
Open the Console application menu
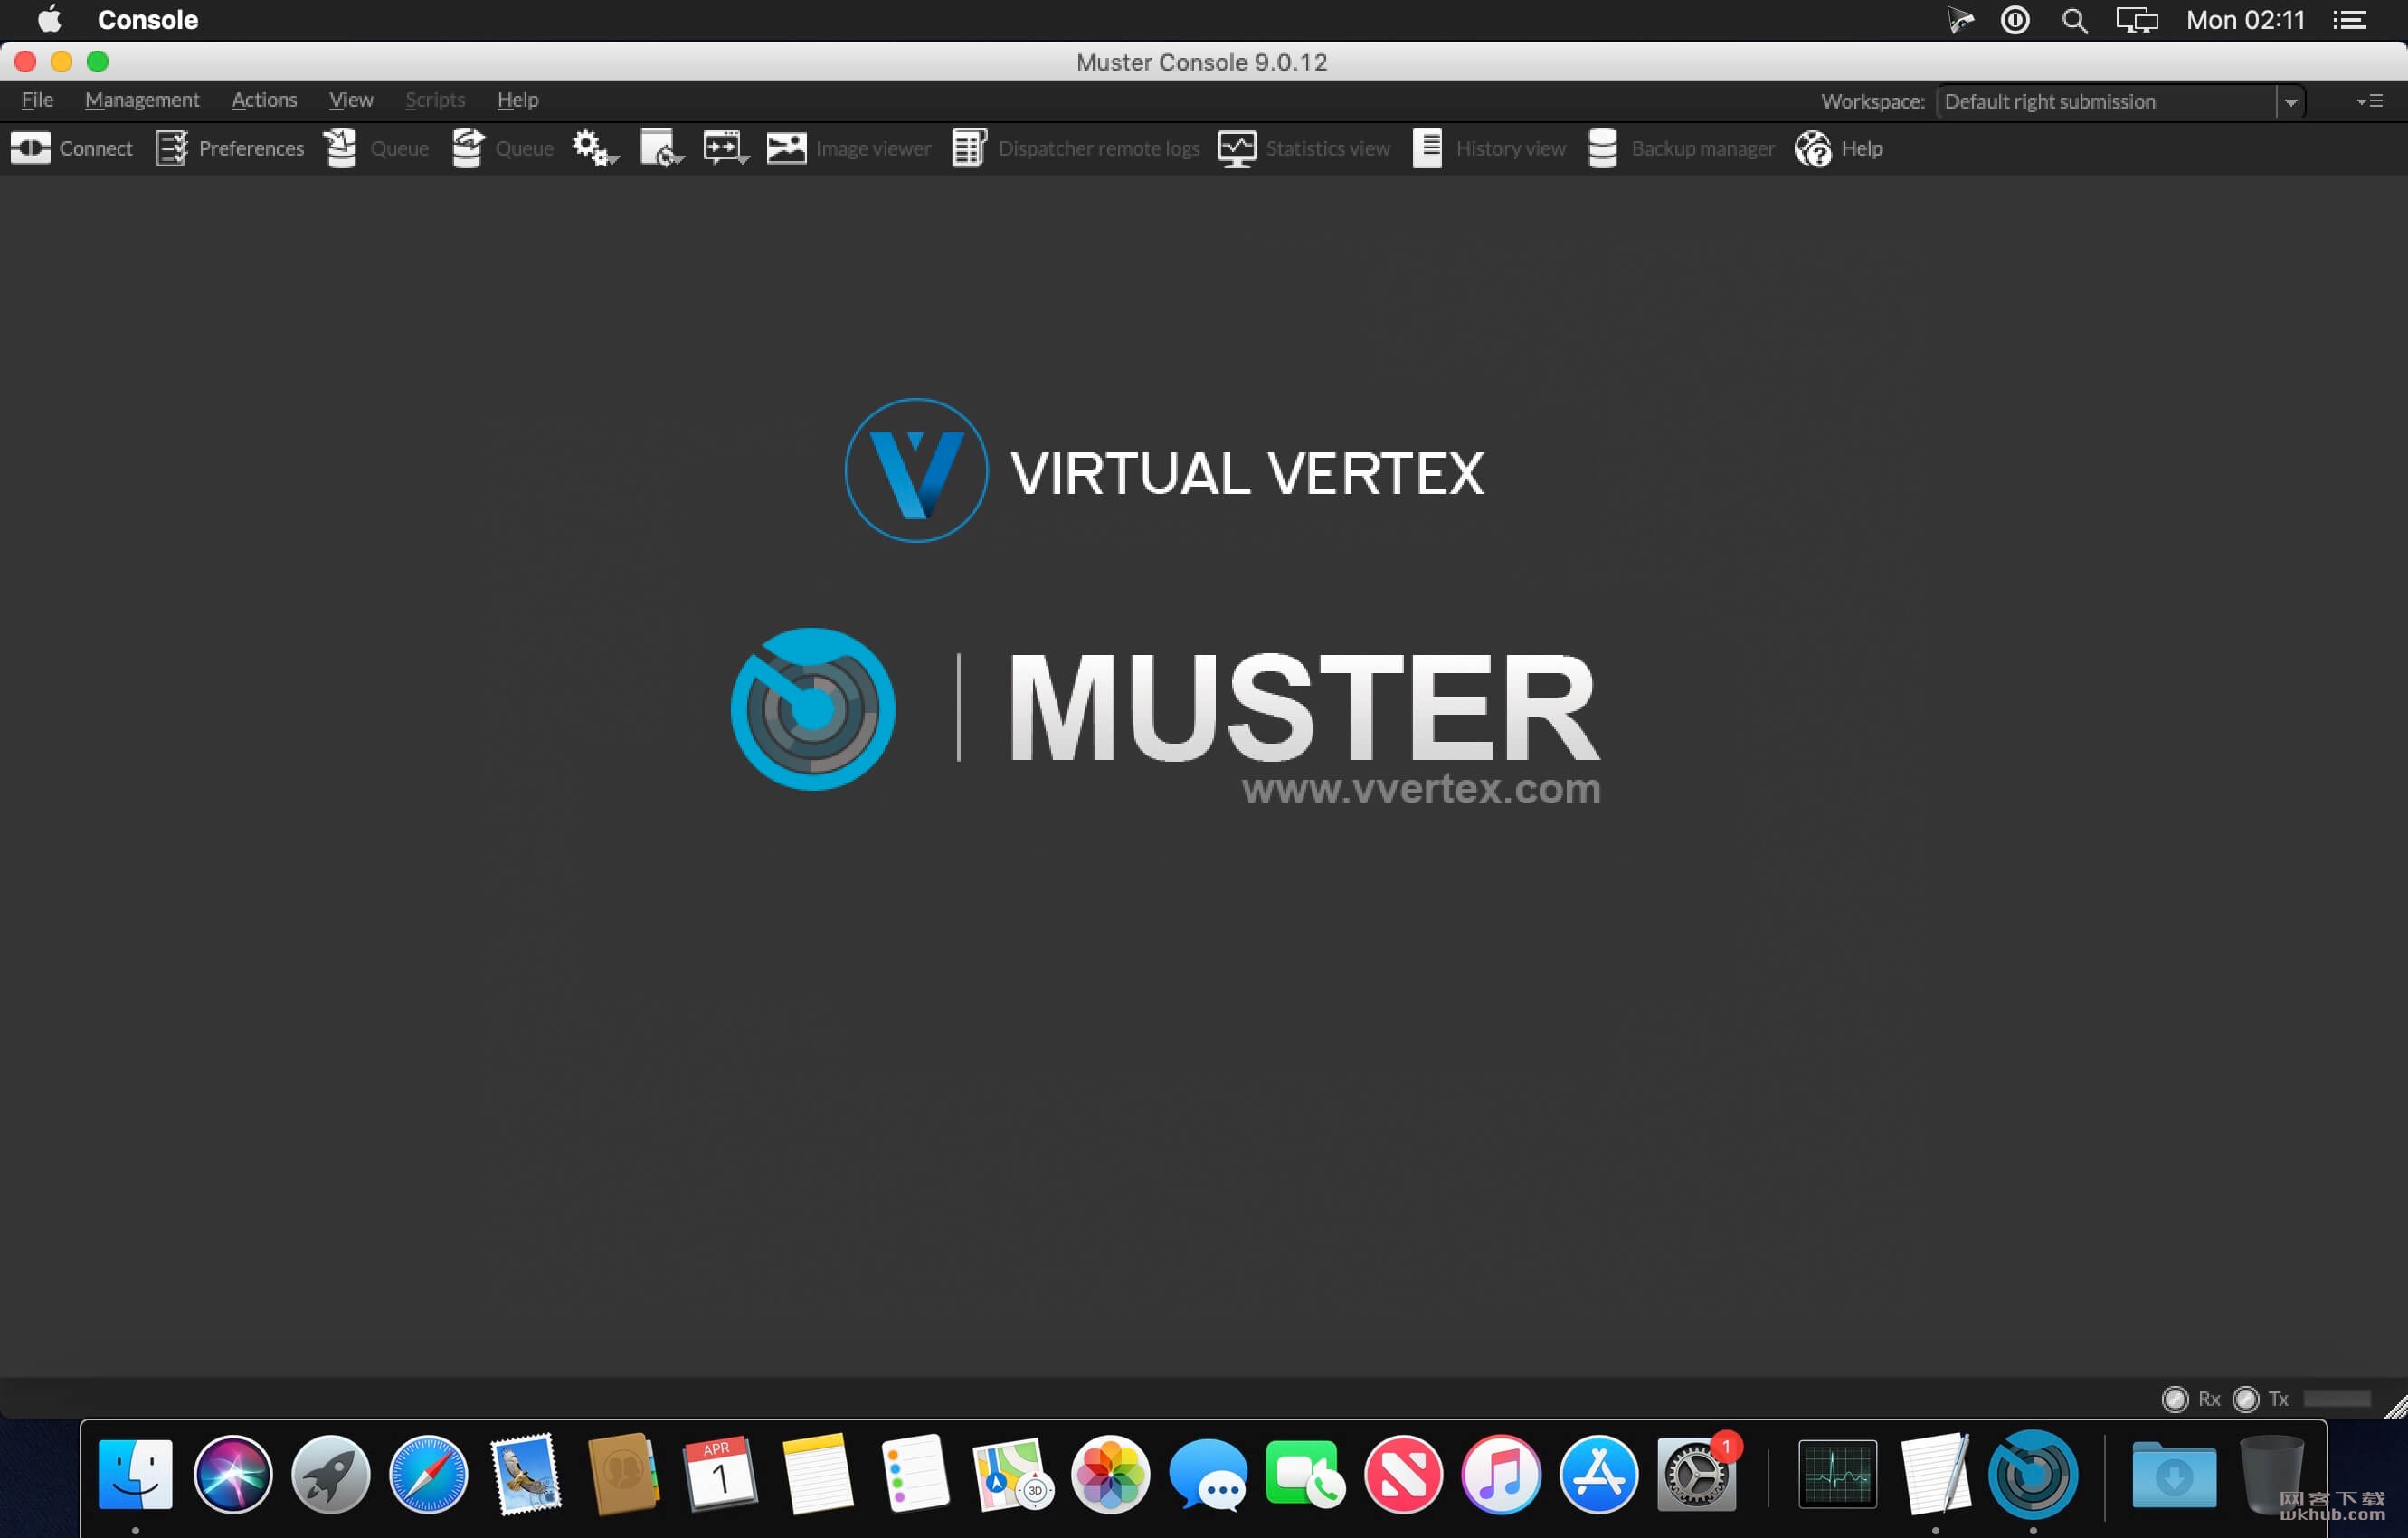coord(148,20)
